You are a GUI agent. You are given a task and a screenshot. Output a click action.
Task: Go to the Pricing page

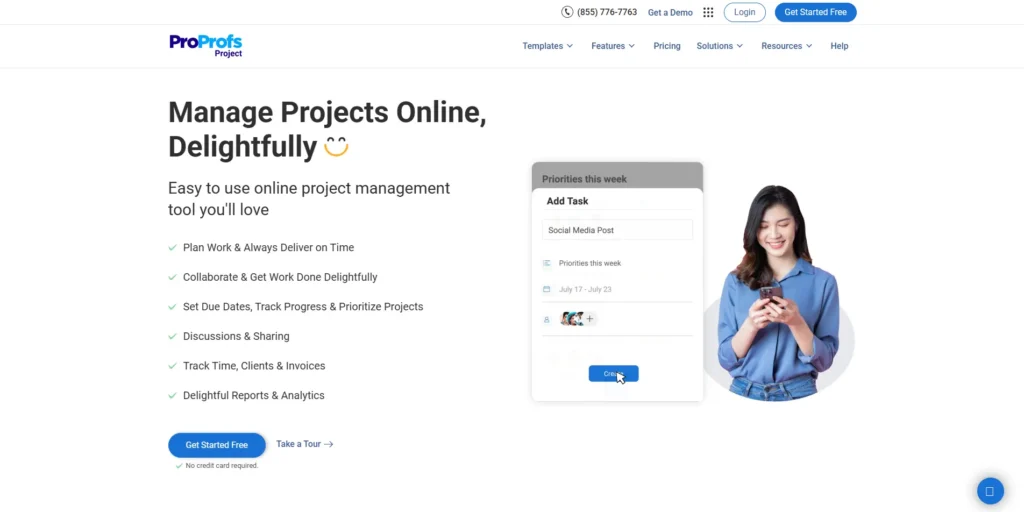click(667, 46)
